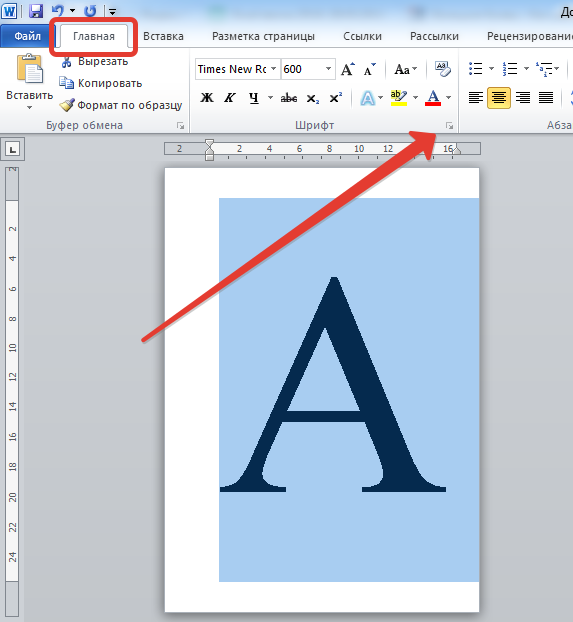The width and height of the screenshot is (573, 622).
Task: Expand the Шрифт dialog launcher
Action: point(449,126)
